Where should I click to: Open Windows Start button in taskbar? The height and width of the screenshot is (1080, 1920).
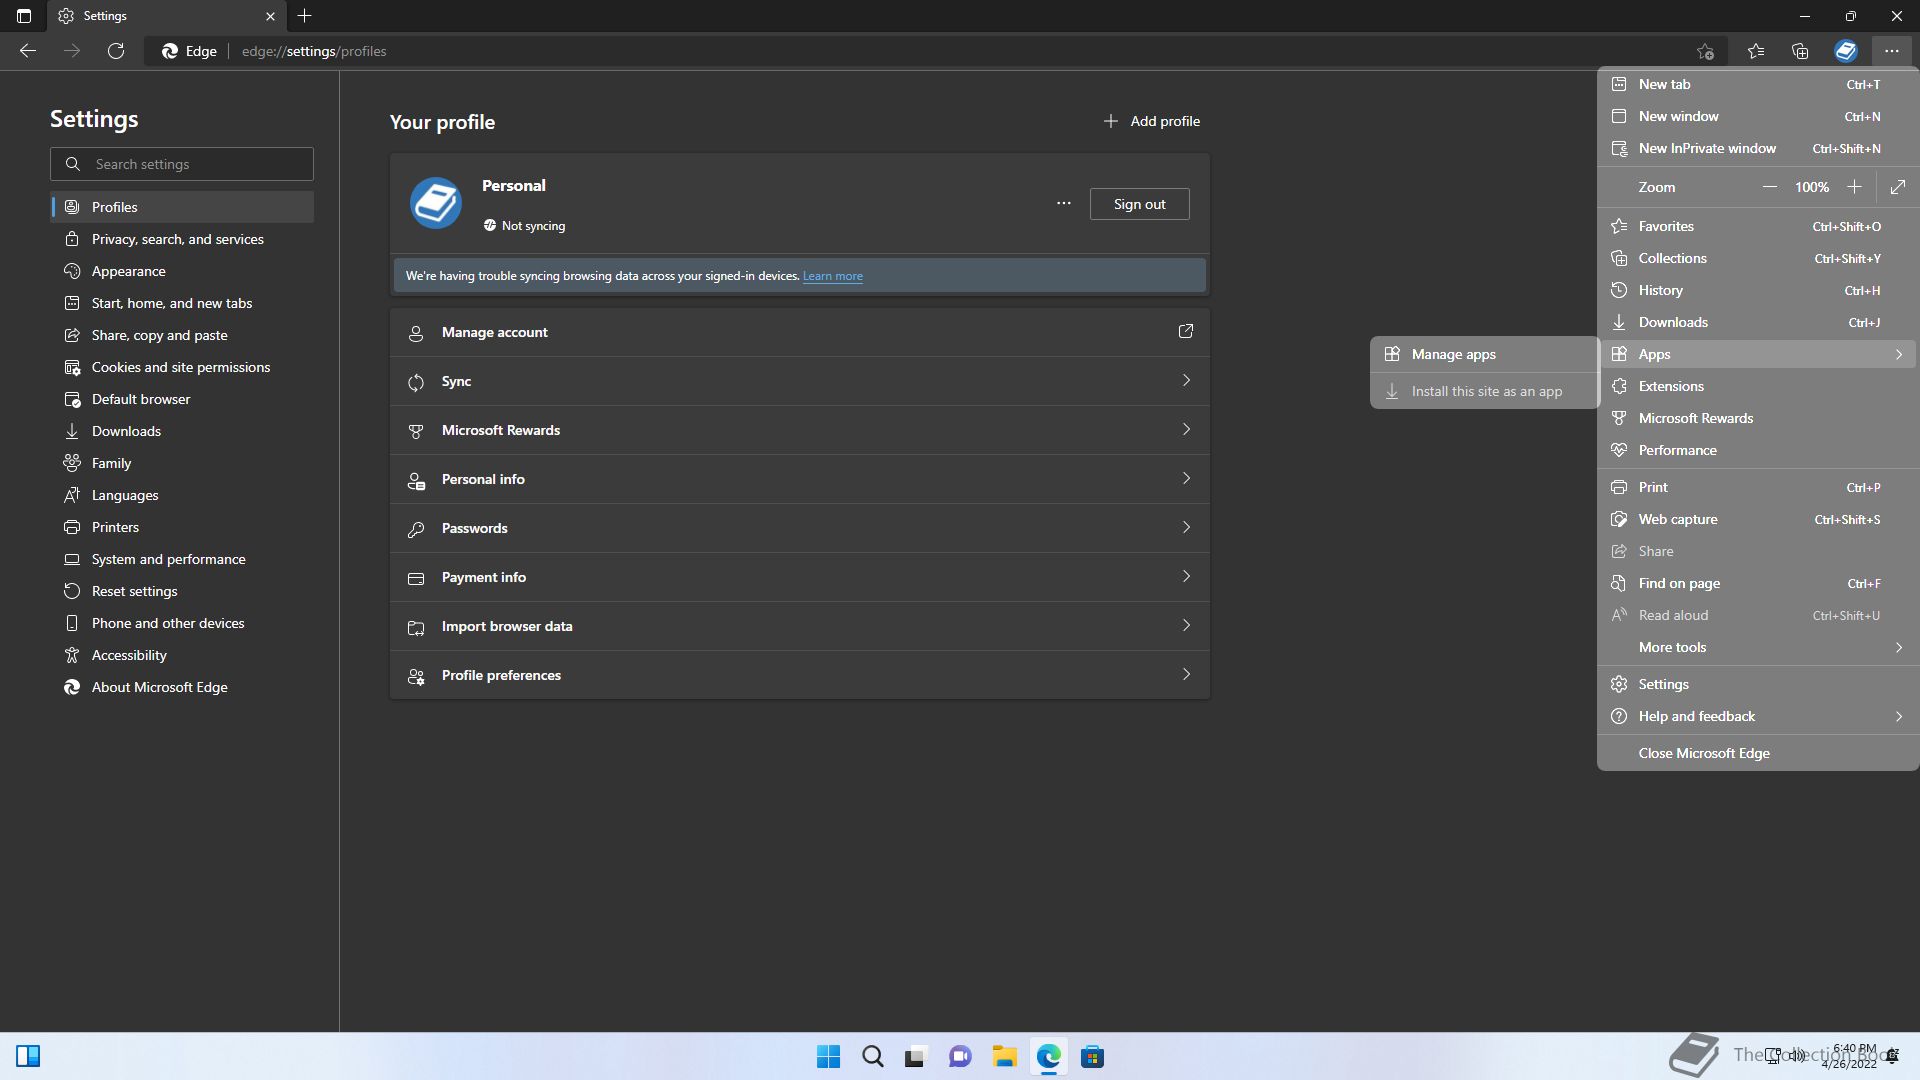(x=828, y=1057)
